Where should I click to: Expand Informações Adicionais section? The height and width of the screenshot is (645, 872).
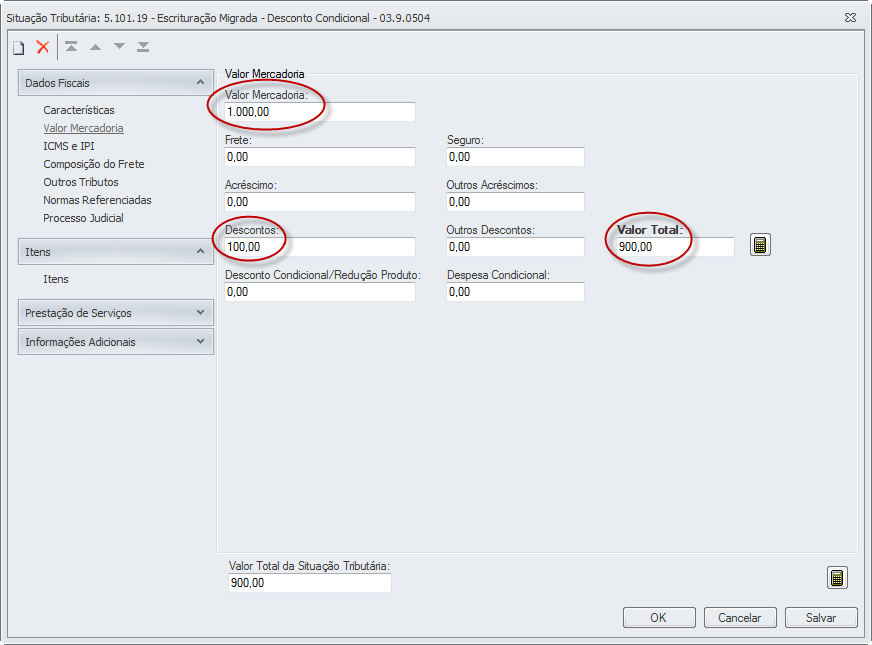click(200, 342)
